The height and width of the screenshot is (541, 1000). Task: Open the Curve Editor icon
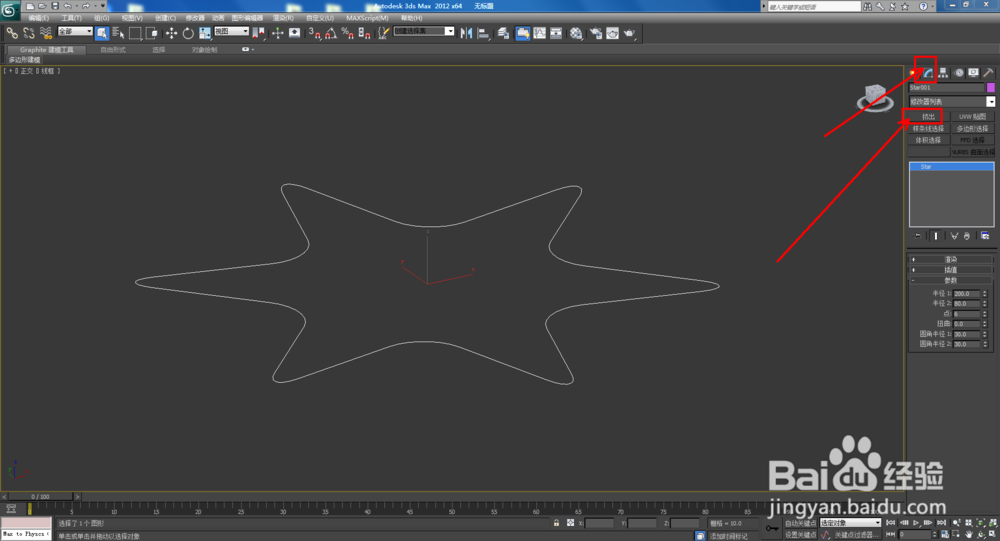[540, 33]
